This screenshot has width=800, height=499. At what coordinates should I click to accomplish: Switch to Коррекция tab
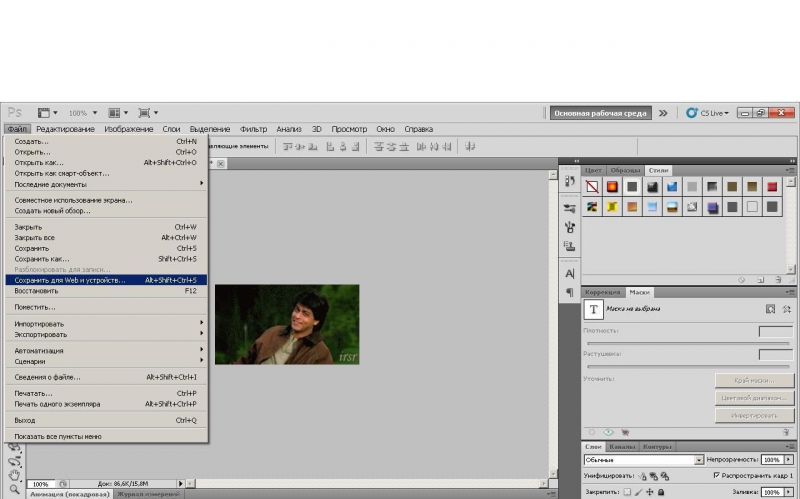(603, 292)
